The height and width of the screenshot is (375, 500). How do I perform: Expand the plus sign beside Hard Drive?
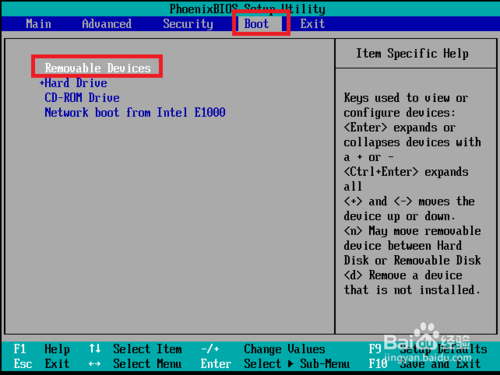42,83
